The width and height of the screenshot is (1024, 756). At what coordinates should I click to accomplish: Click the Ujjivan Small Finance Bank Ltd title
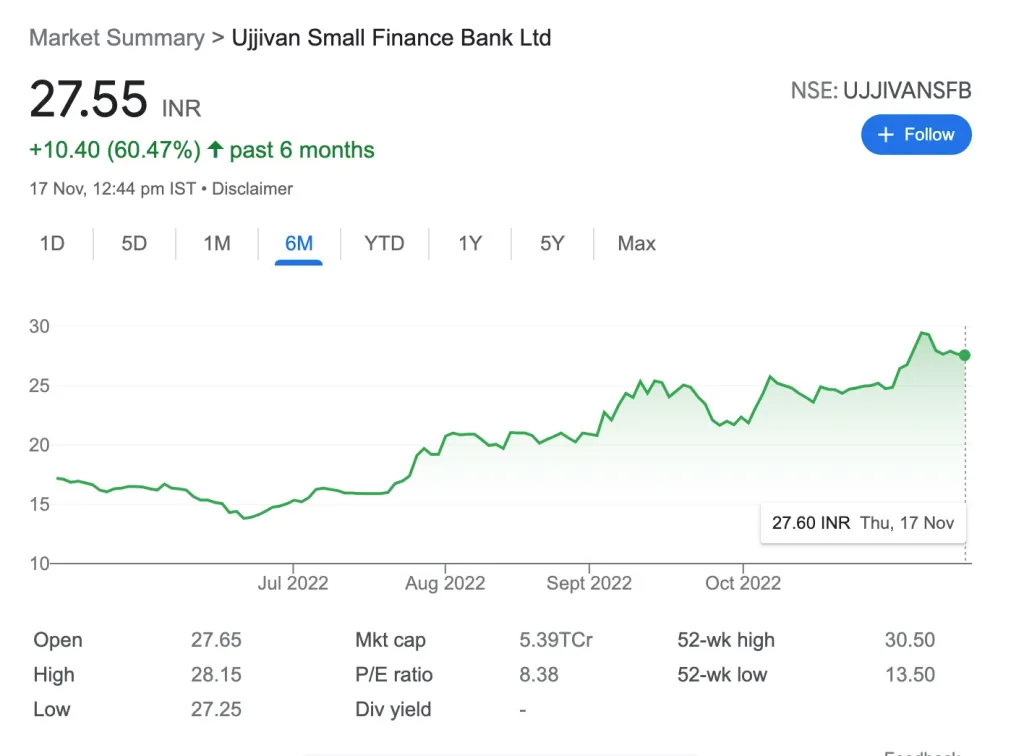(391, 38)
